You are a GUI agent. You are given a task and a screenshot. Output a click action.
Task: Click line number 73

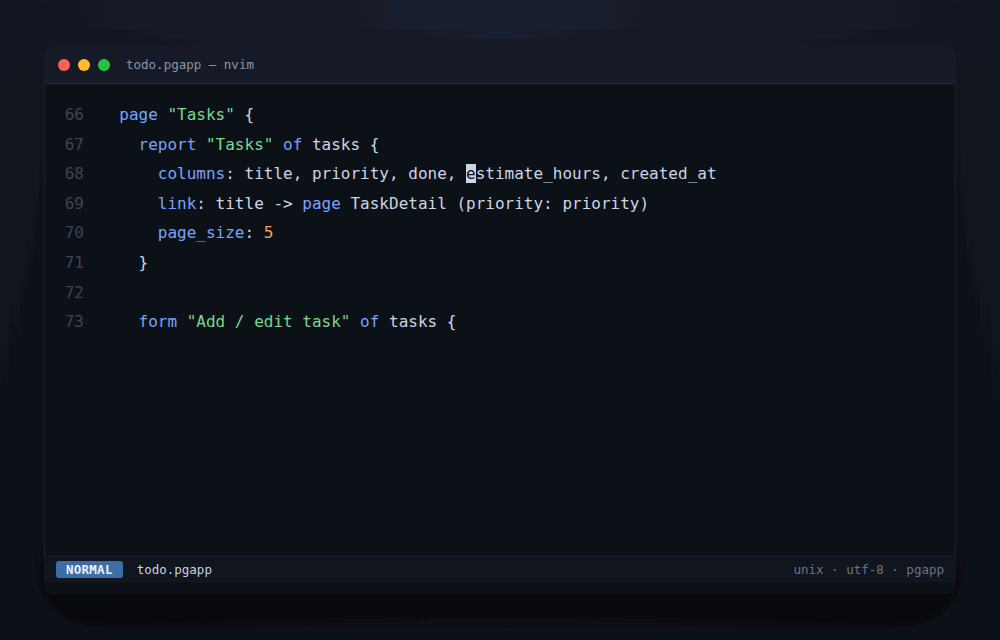(74, 321)
